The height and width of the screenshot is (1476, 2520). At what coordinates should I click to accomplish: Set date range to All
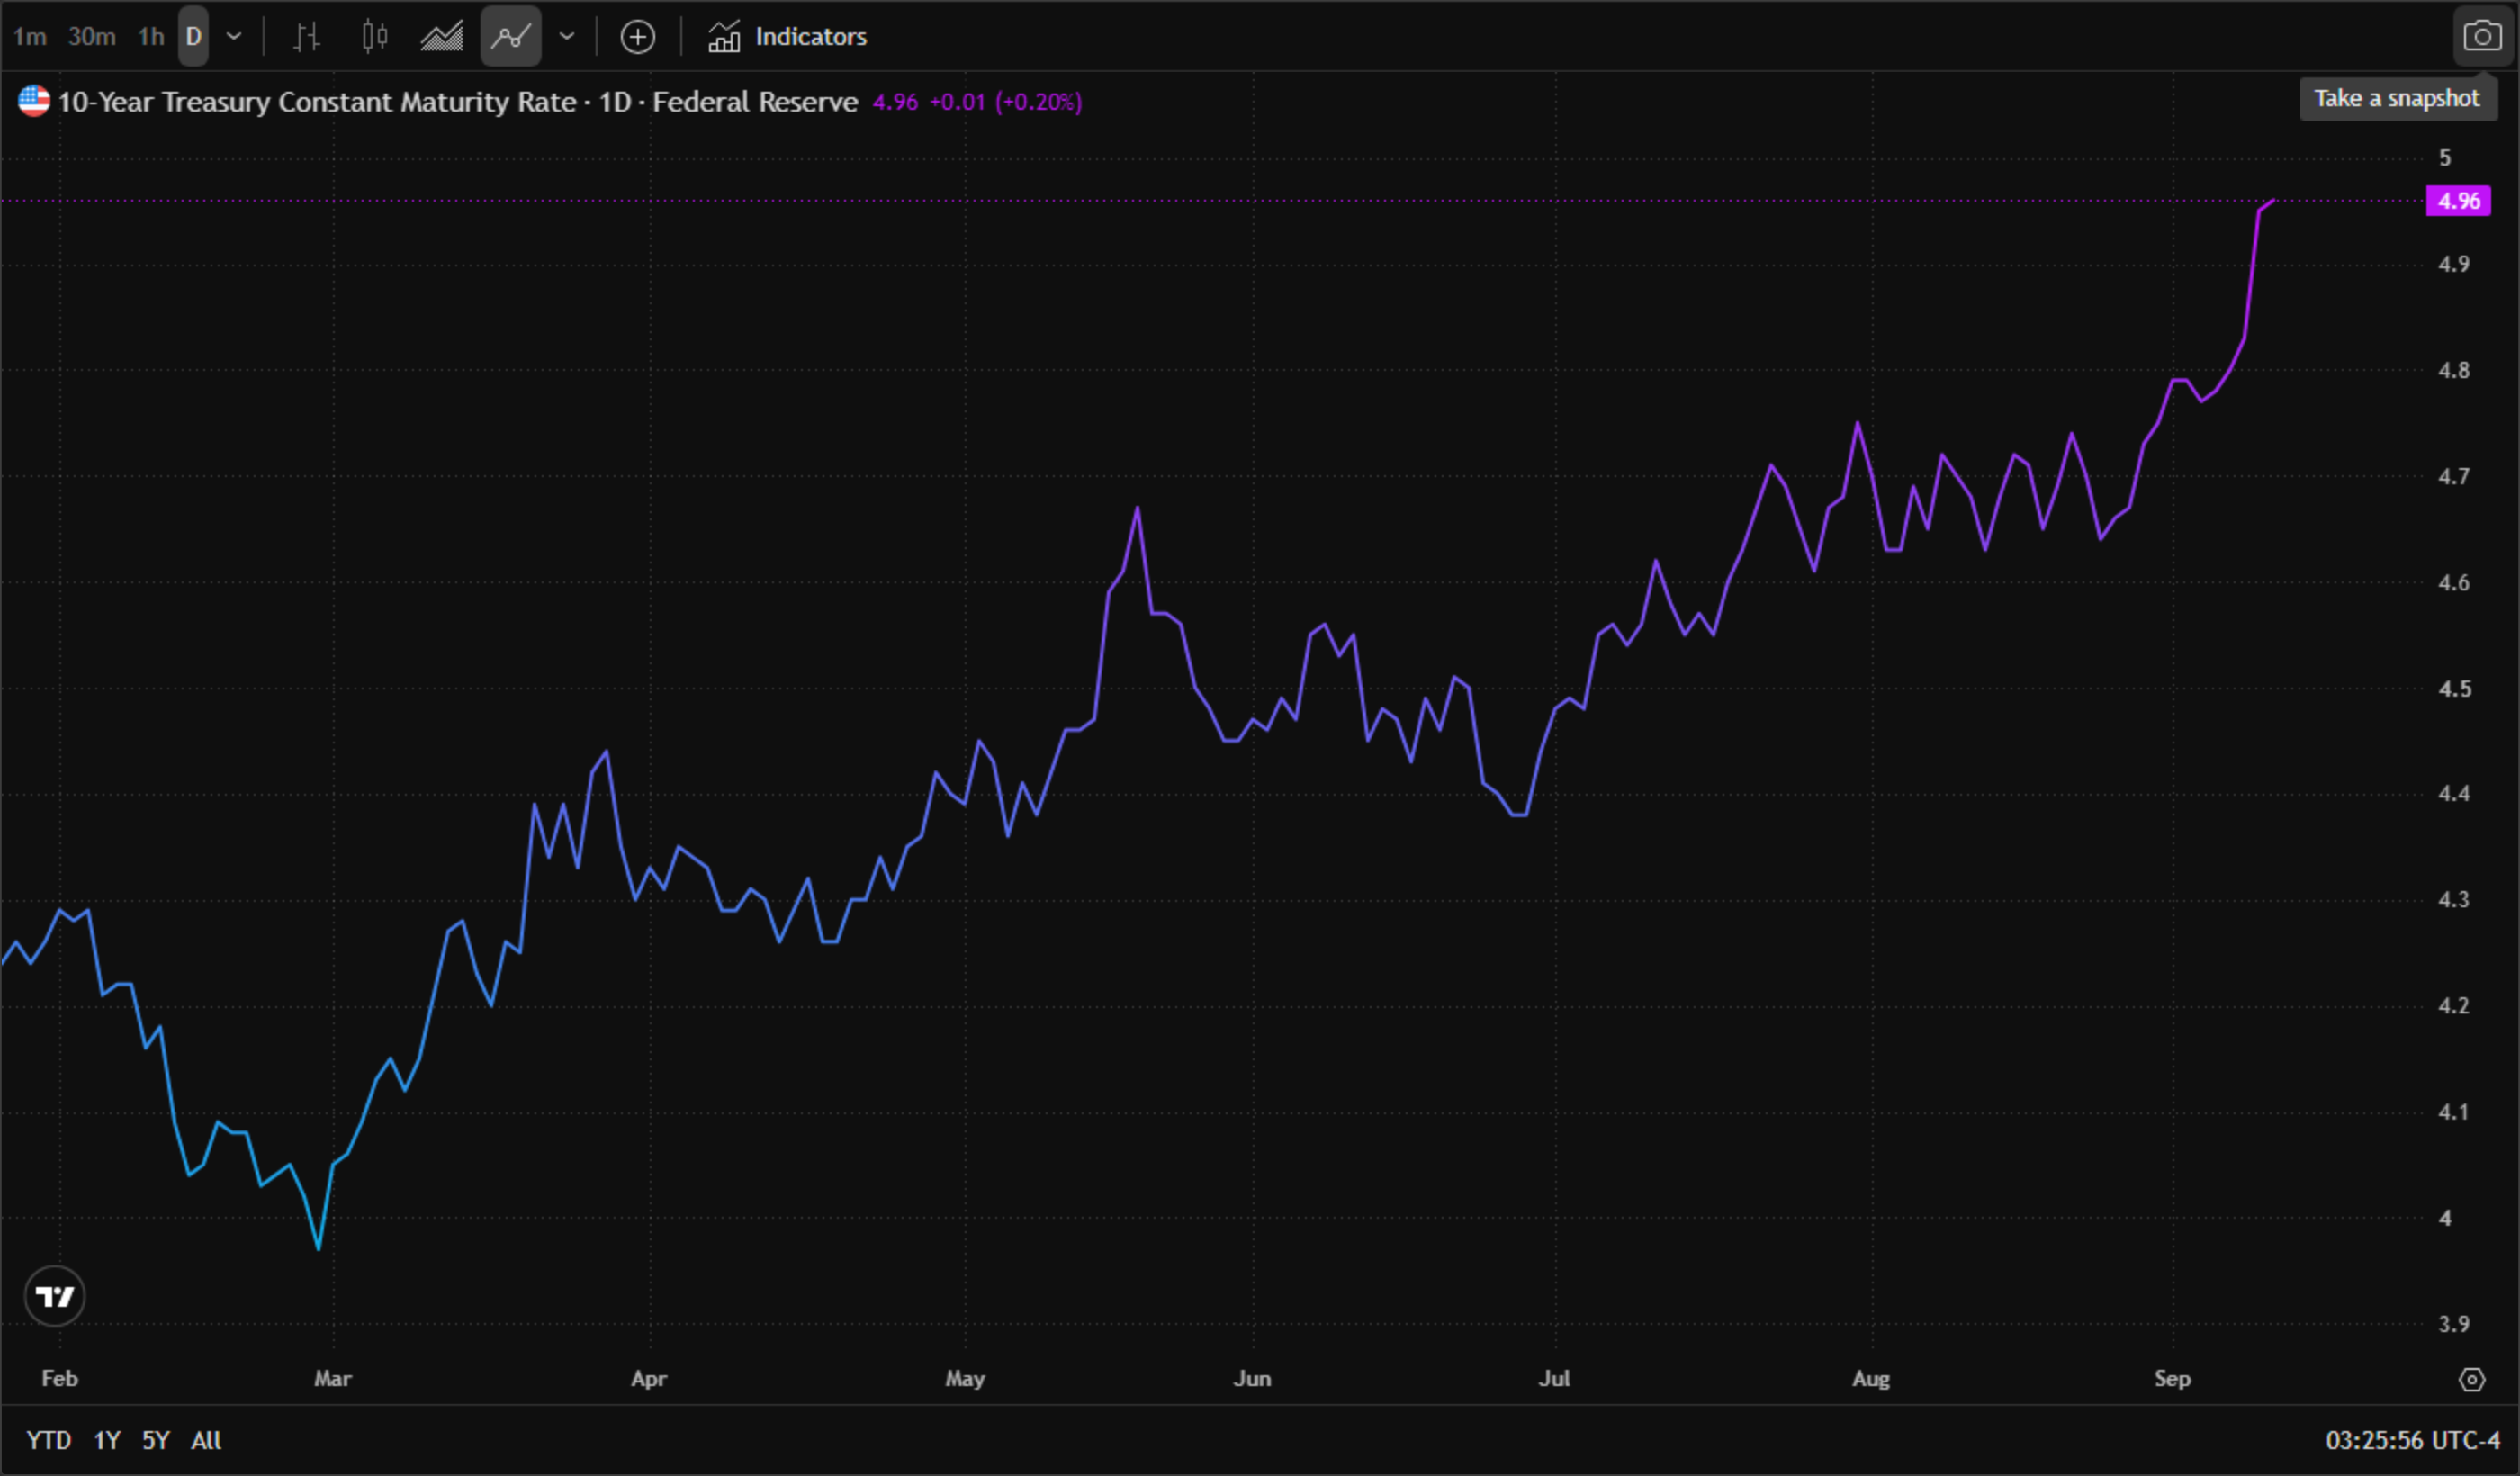click(x=206, y=1440)
